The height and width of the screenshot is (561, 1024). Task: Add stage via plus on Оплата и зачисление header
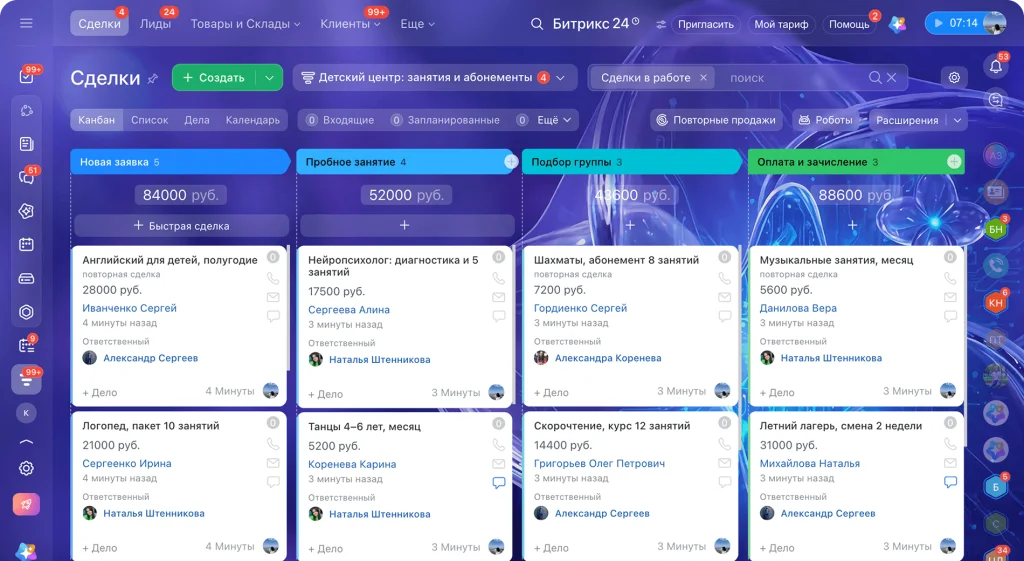coord(954,161)
